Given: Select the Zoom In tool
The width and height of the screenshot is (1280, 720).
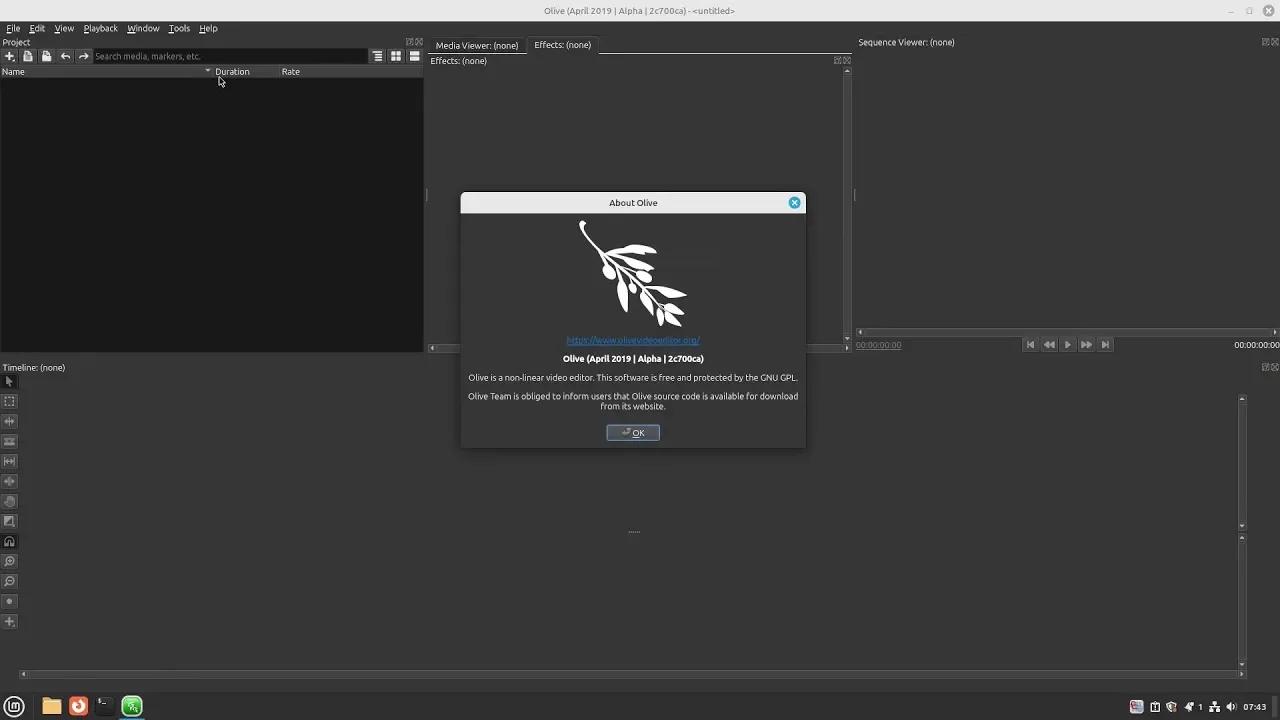Looking at the screenshot, I should pyautogui.click(x=9, y=561).
